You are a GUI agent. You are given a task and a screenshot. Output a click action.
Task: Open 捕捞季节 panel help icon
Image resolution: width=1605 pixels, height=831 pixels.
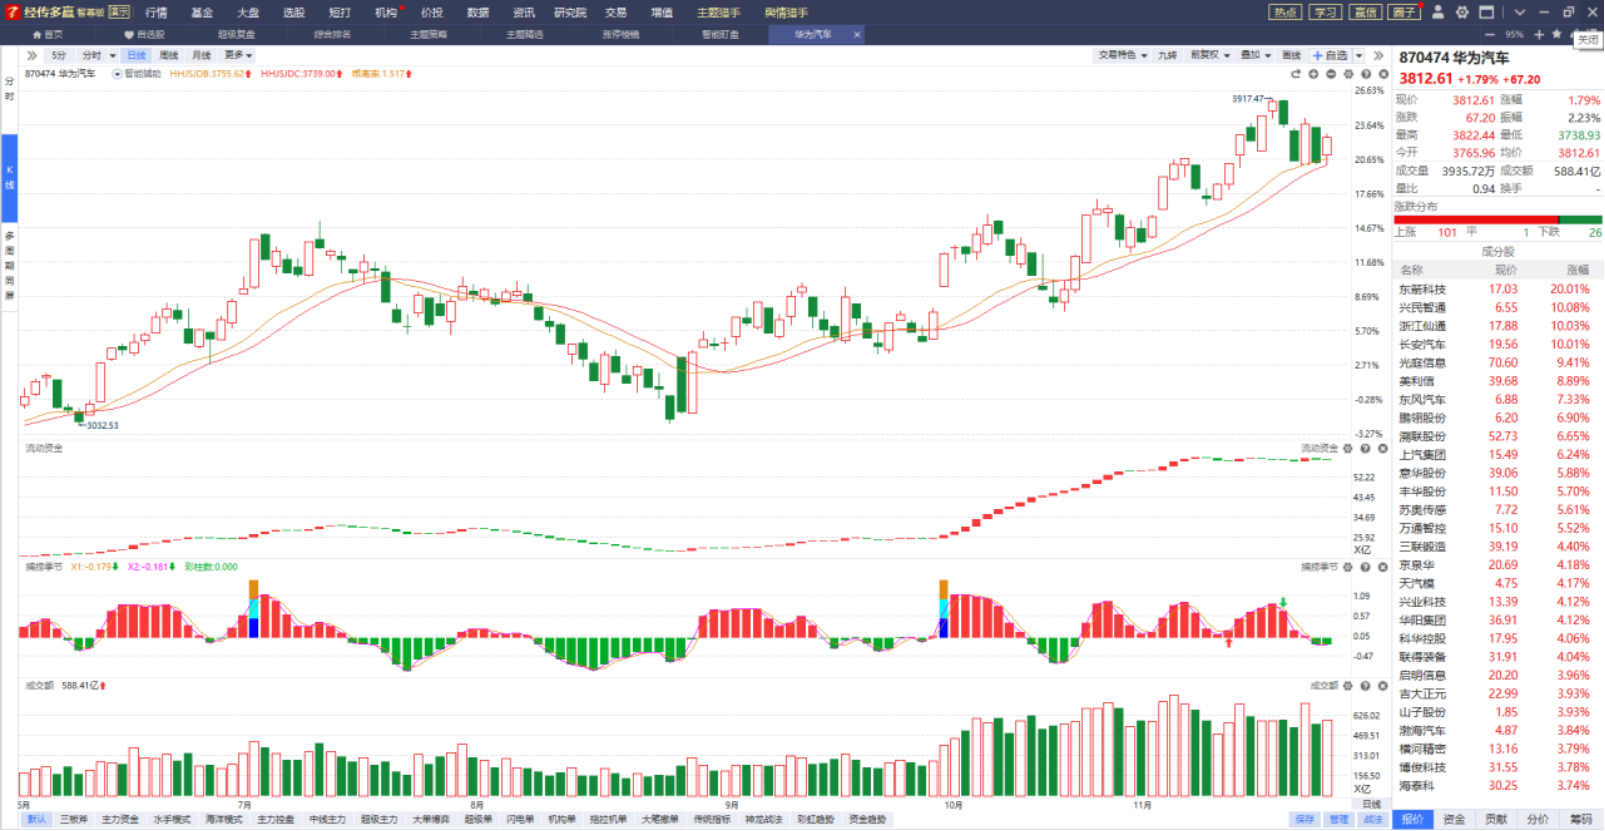[1366, 567]
